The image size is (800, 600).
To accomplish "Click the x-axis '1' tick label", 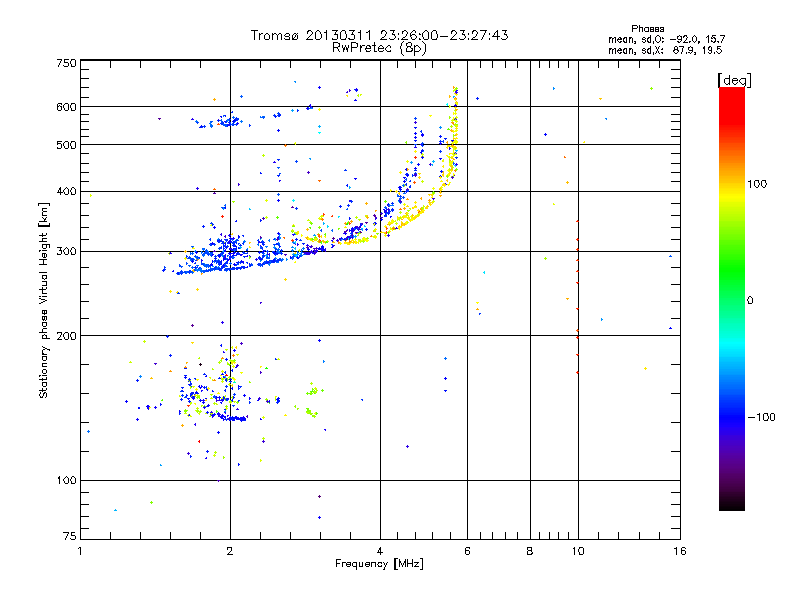I will 80,551.
